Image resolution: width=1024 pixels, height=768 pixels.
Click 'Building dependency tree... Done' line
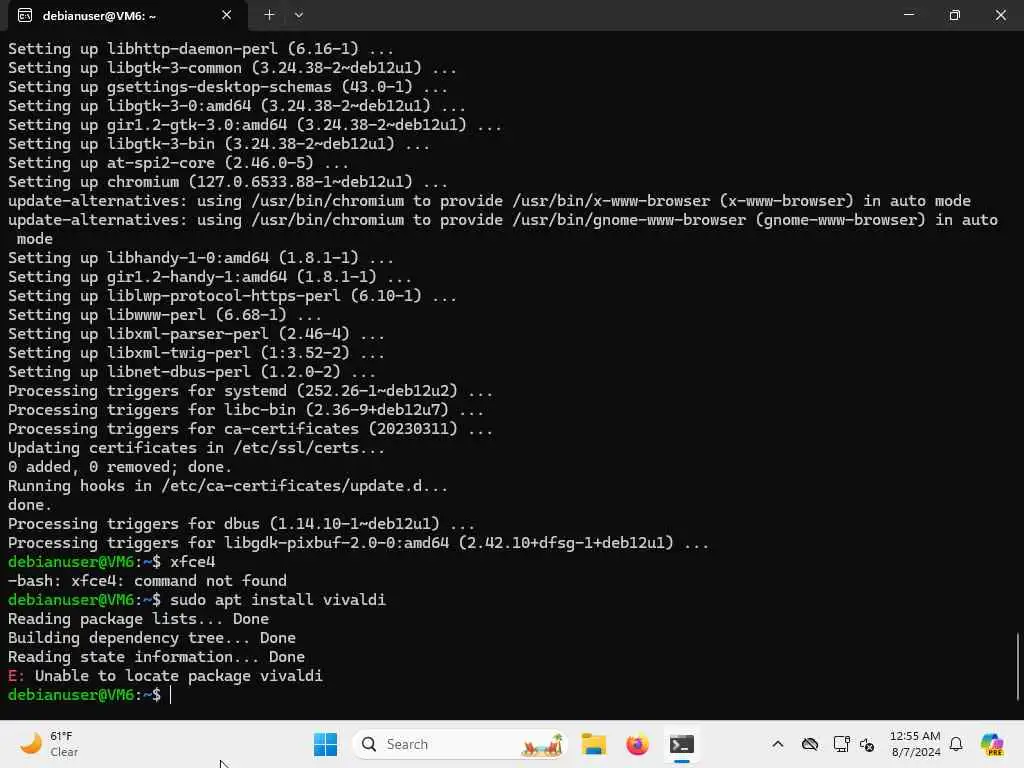[152, 637]
